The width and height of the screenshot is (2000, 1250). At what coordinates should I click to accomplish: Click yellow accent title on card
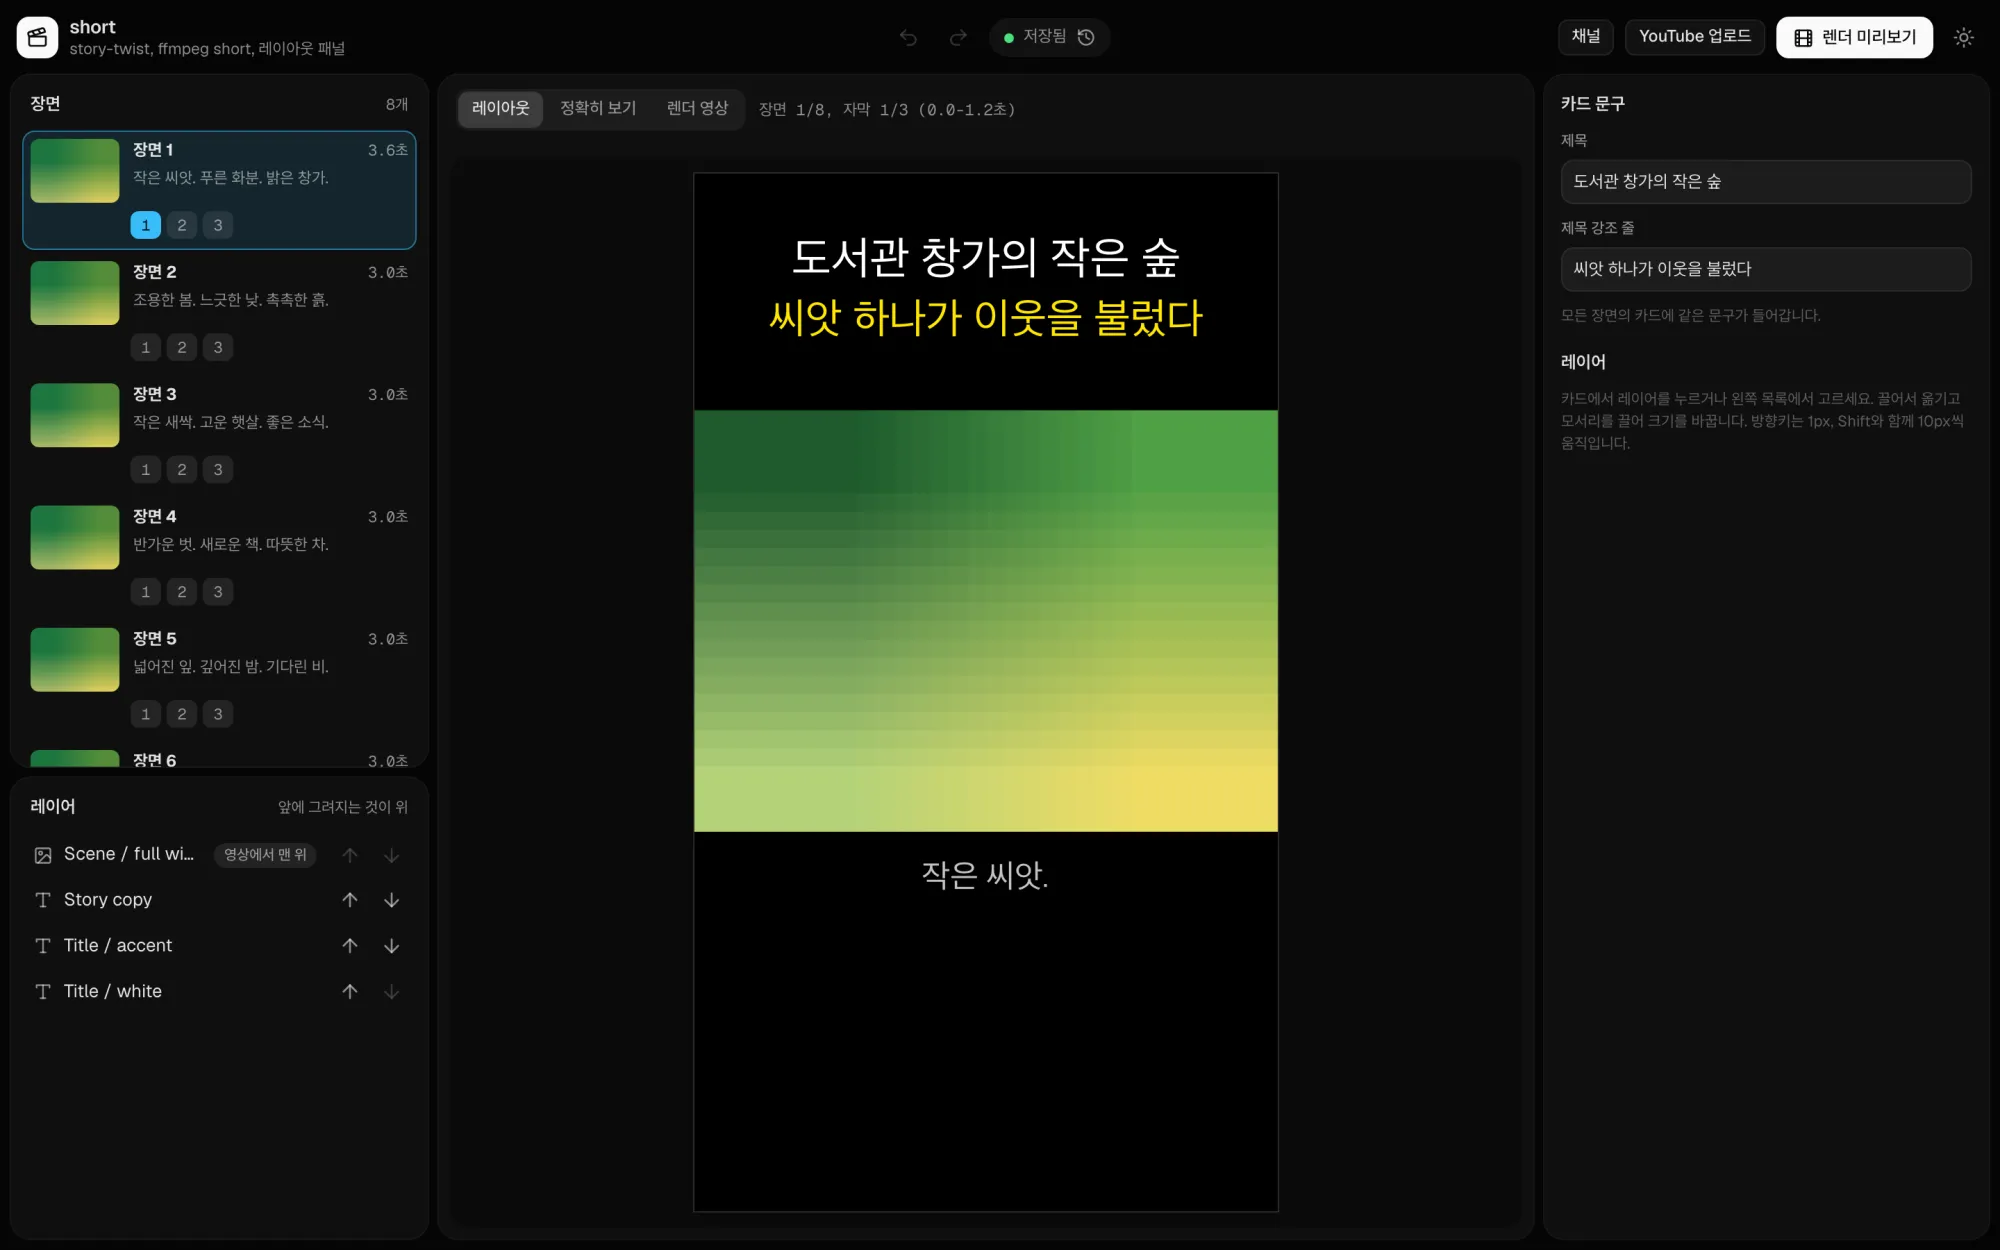pyautogui.click(x=985, y=318)
